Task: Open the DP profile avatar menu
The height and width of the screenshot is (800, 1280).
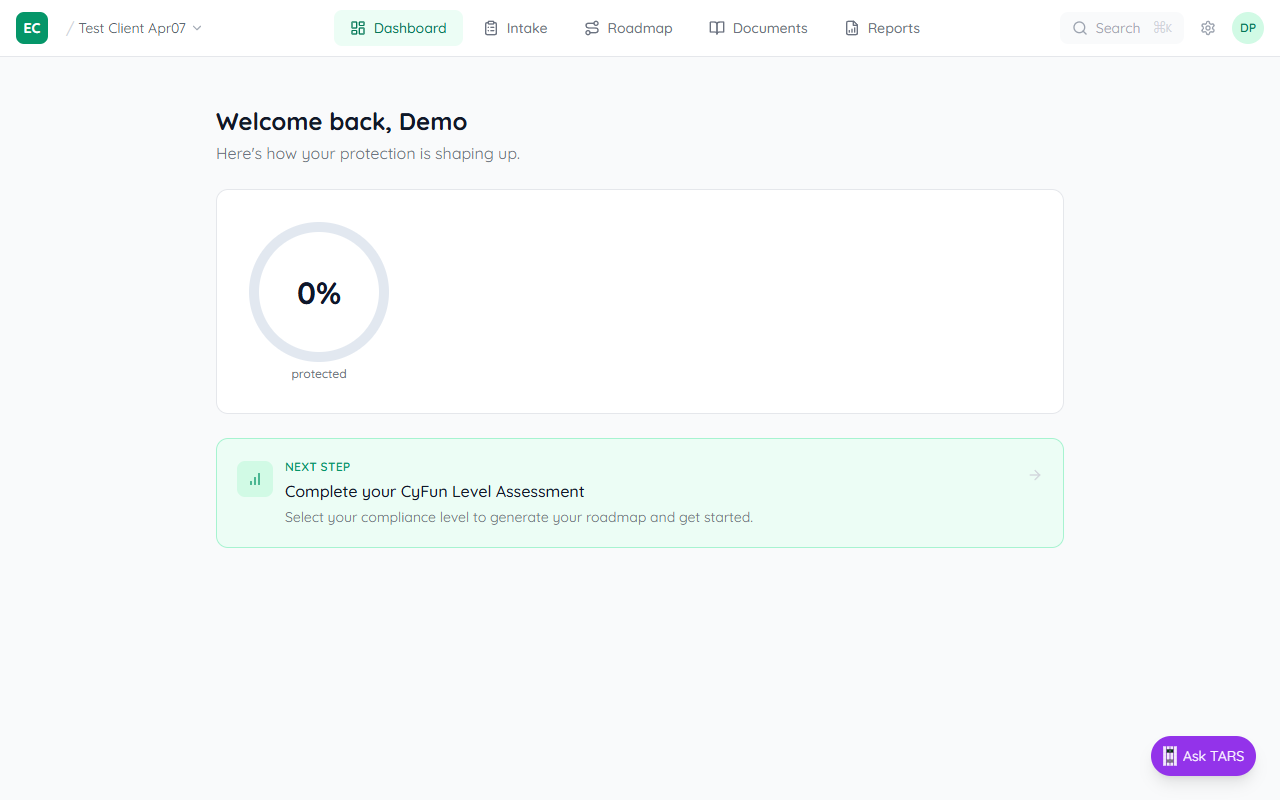Action: coord(1247,28)
